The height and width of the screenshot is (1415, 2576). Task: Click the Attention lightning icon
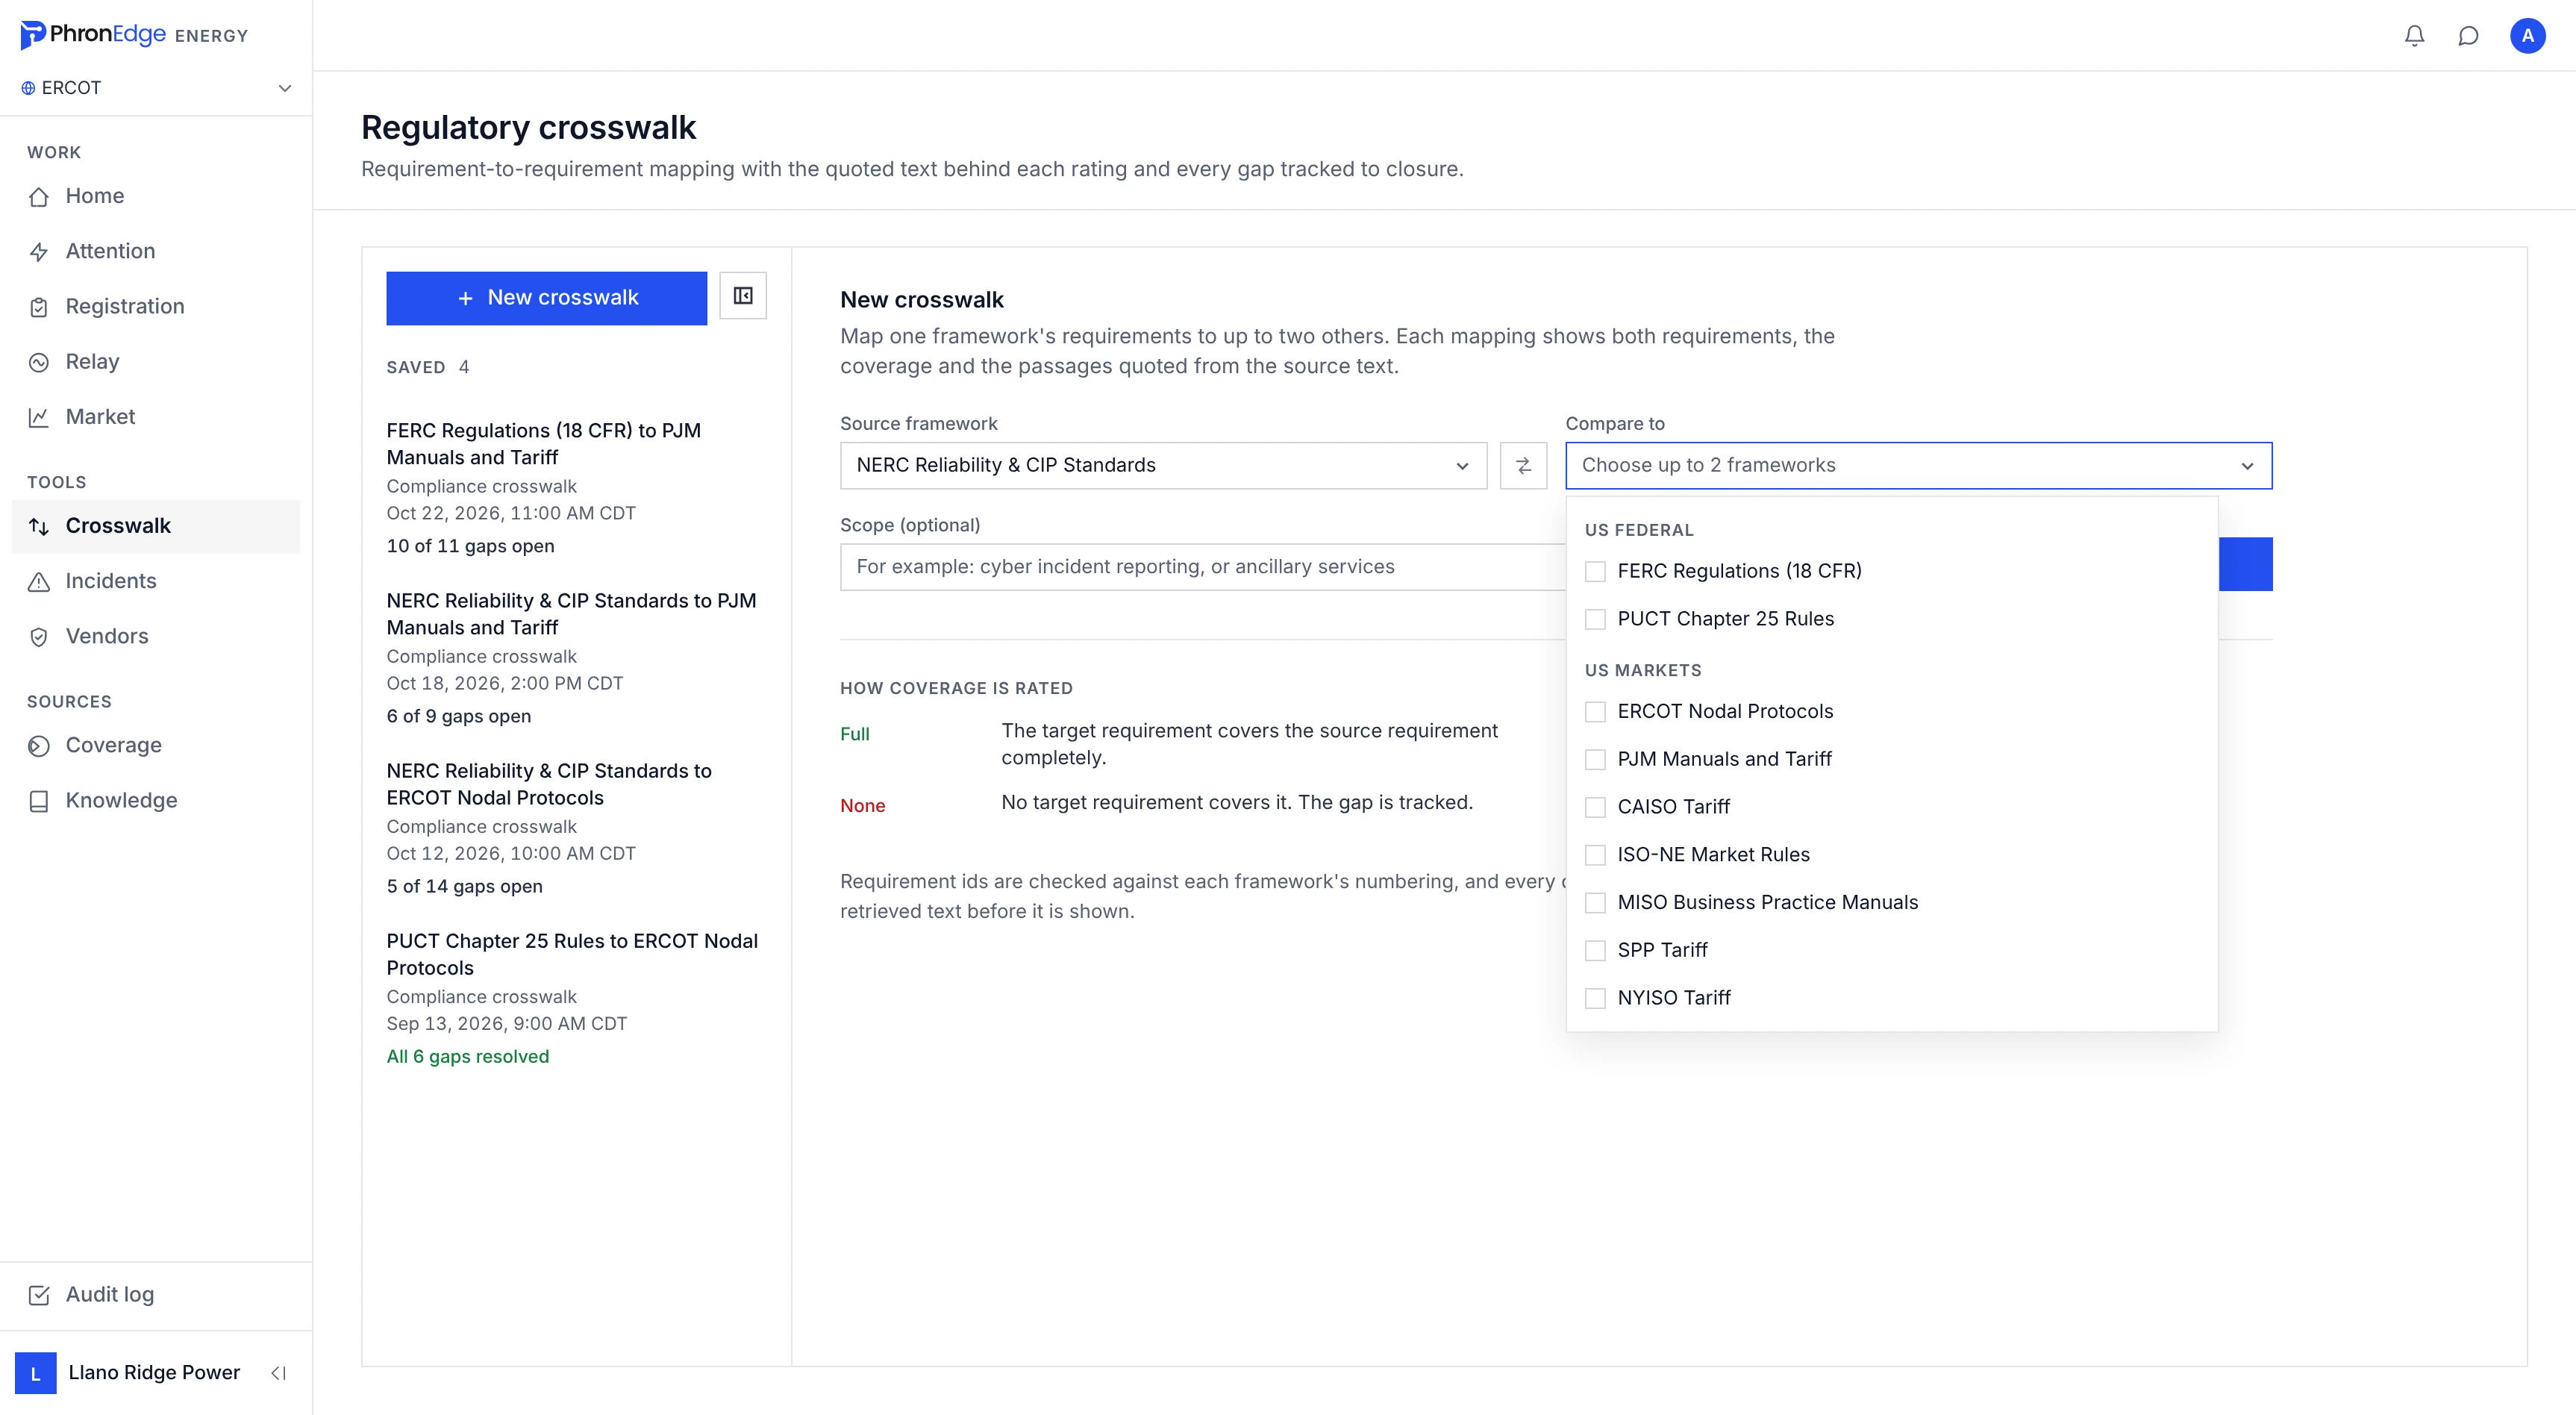tap(39, 252)
